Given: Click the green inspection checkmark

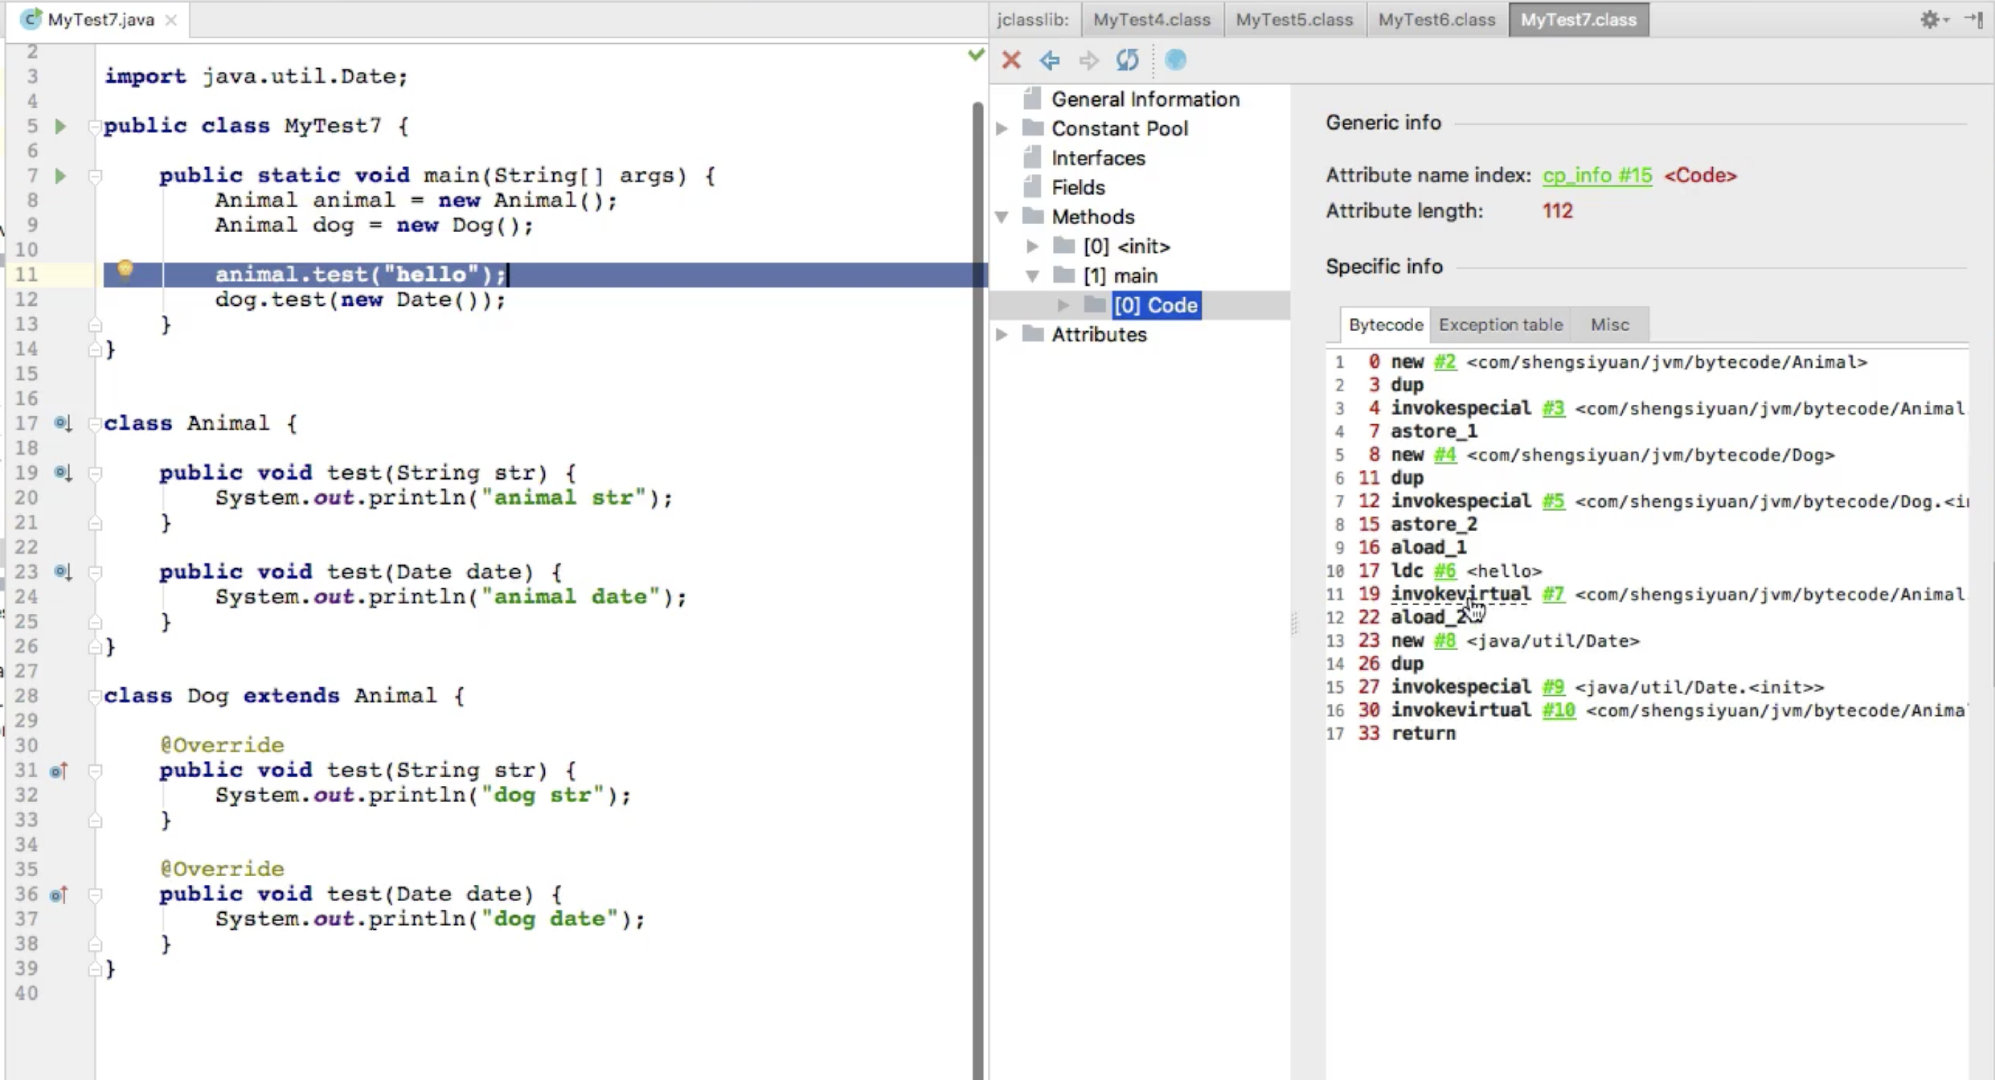Looking at the screenshot, I should tap(976, 55).
